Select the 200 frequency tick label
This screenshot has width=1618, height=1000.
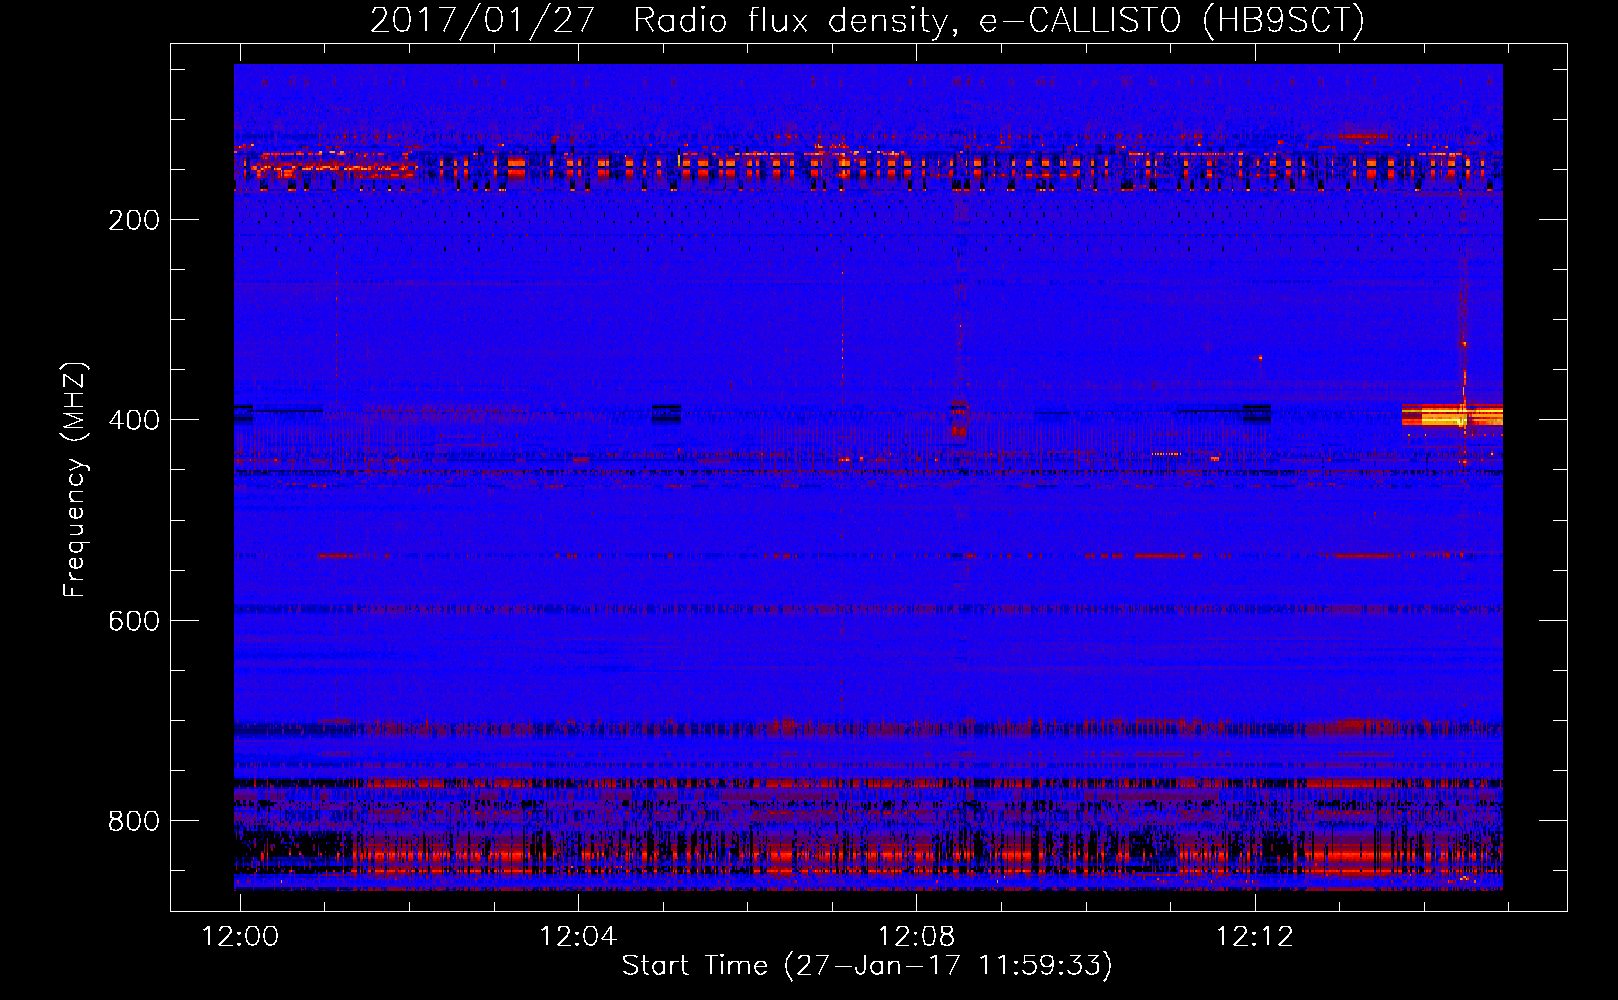point(134,220)
